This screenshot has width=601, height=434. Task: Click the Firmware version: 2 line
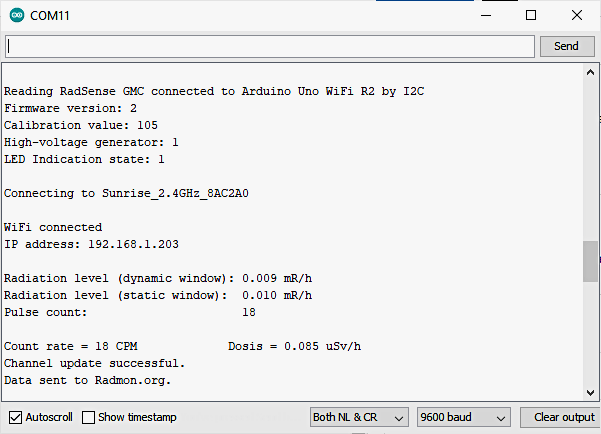coord(70,108)
